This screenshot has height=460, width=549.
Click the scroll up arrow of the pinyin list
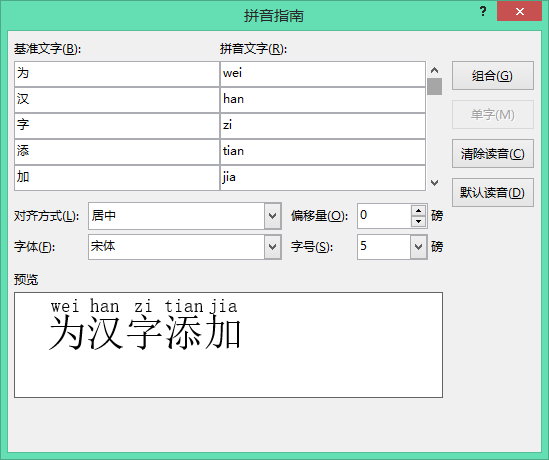click(x=435, y=70)
